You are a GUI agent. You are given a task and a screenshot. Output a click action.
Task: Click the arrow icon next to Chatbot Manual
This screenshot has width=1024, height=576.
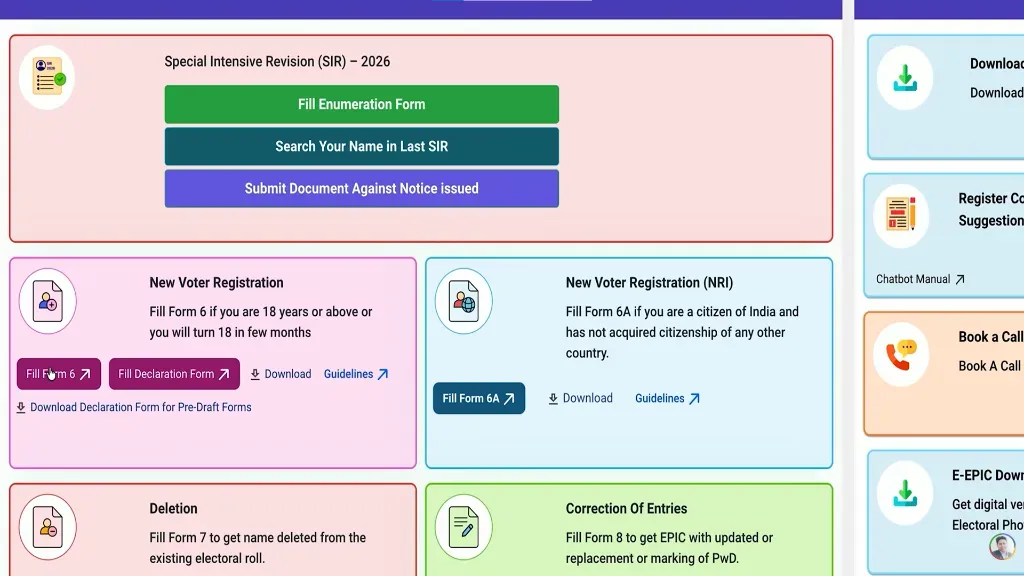959,280
